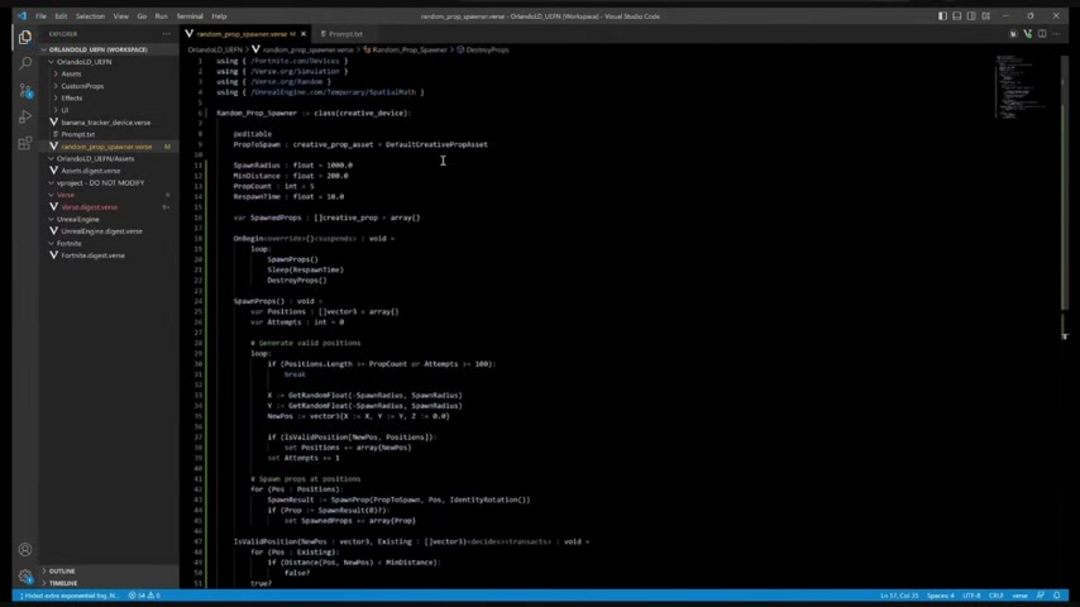
Task: Click the split editor right icon
Action: pos(1042,34)
